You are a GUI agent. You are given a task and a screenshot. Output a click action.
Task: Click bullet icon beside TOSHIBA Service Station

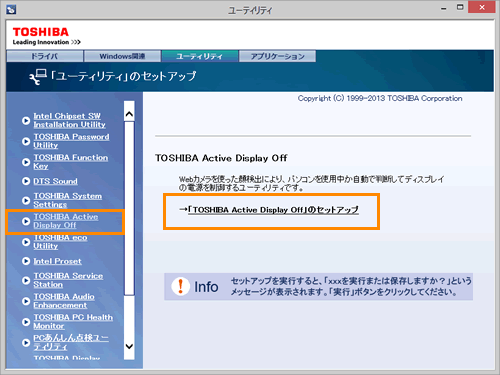tap(26, 280)
